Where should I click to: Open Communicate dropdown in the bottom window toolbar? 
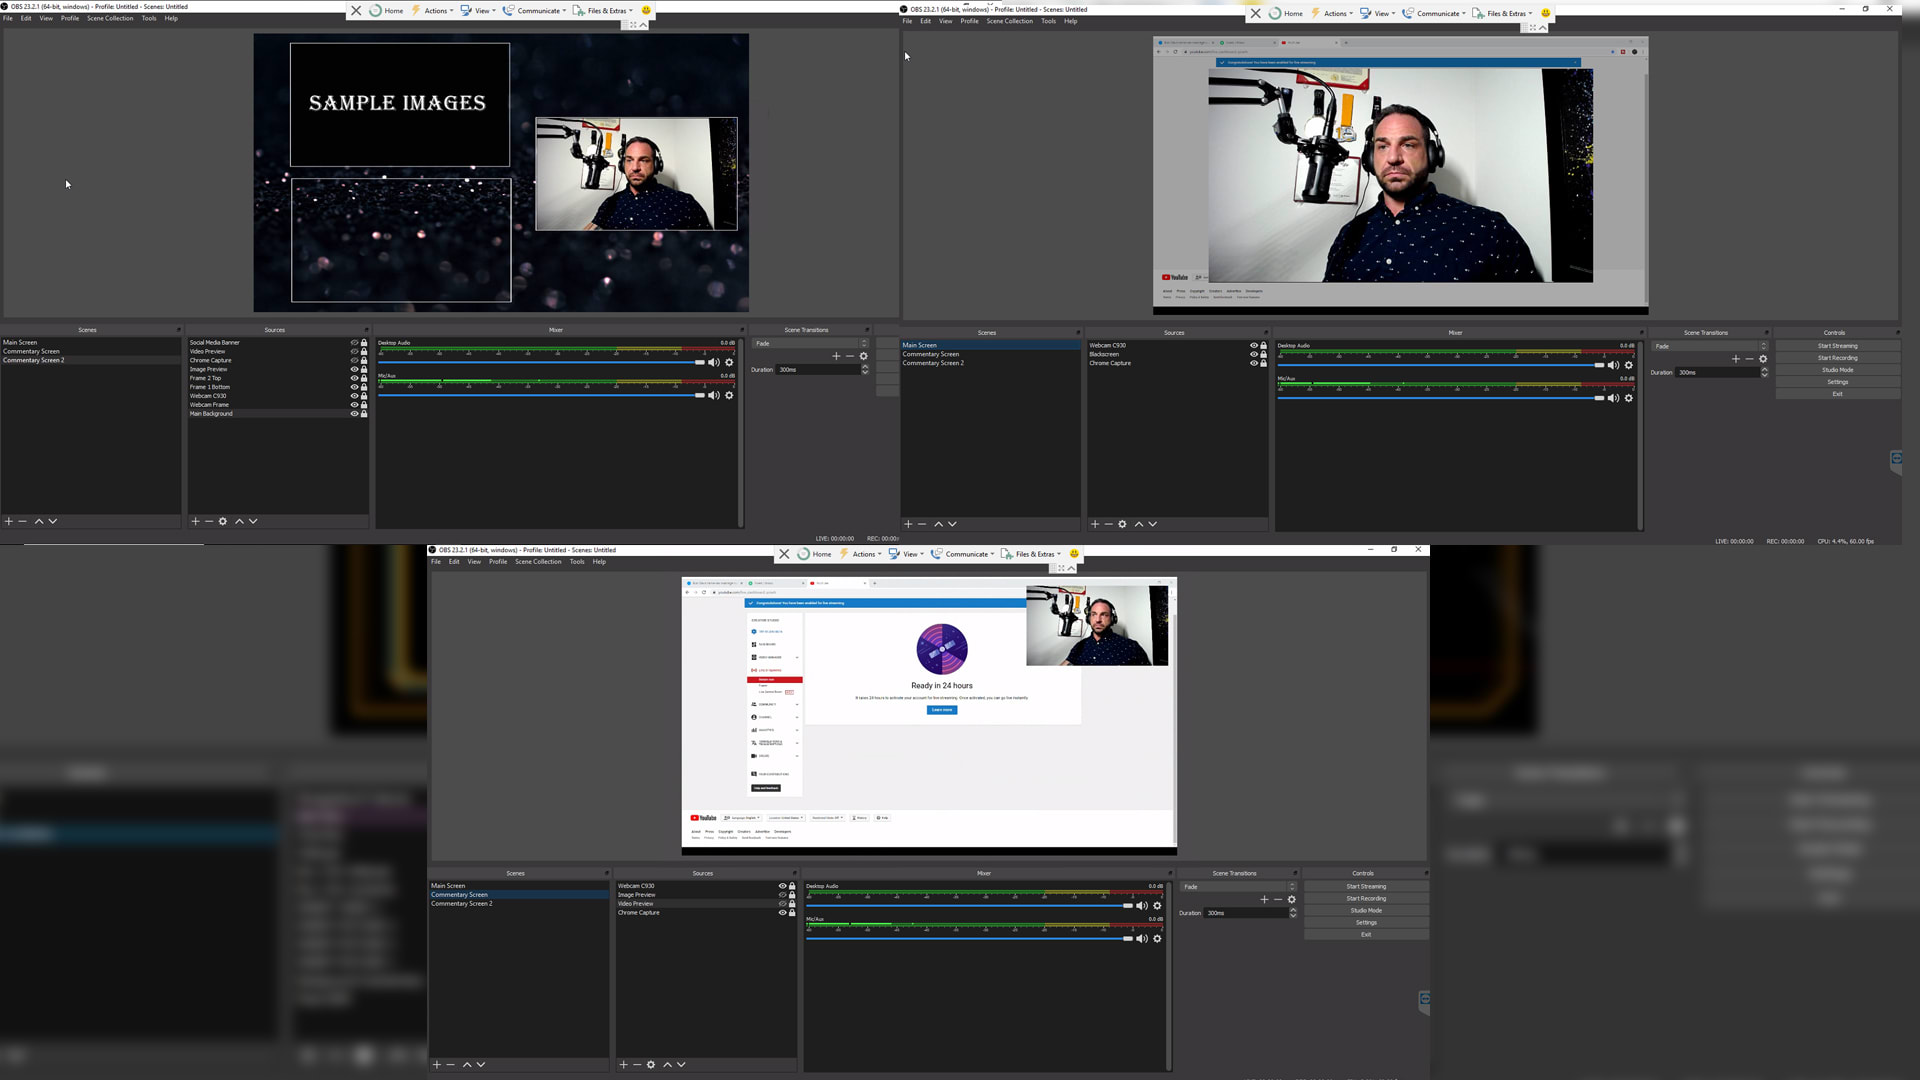coord(966,554)
